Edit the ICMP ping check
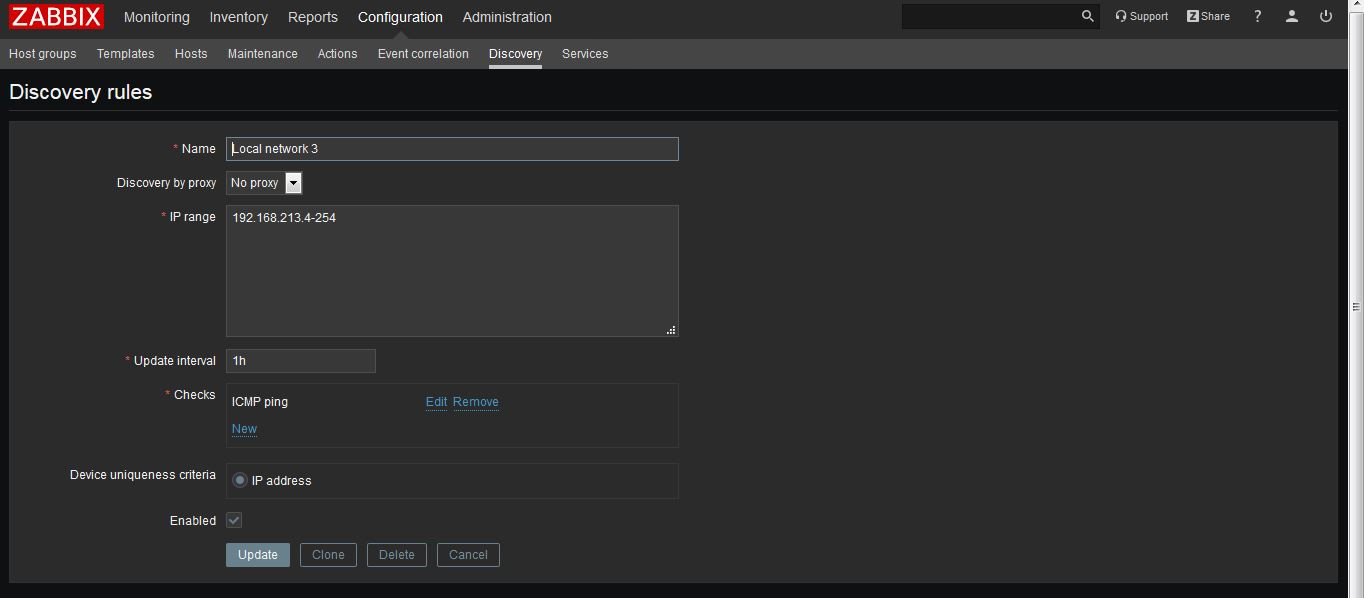Screen dimensions: 1364x598 click(x=436, y=402)
